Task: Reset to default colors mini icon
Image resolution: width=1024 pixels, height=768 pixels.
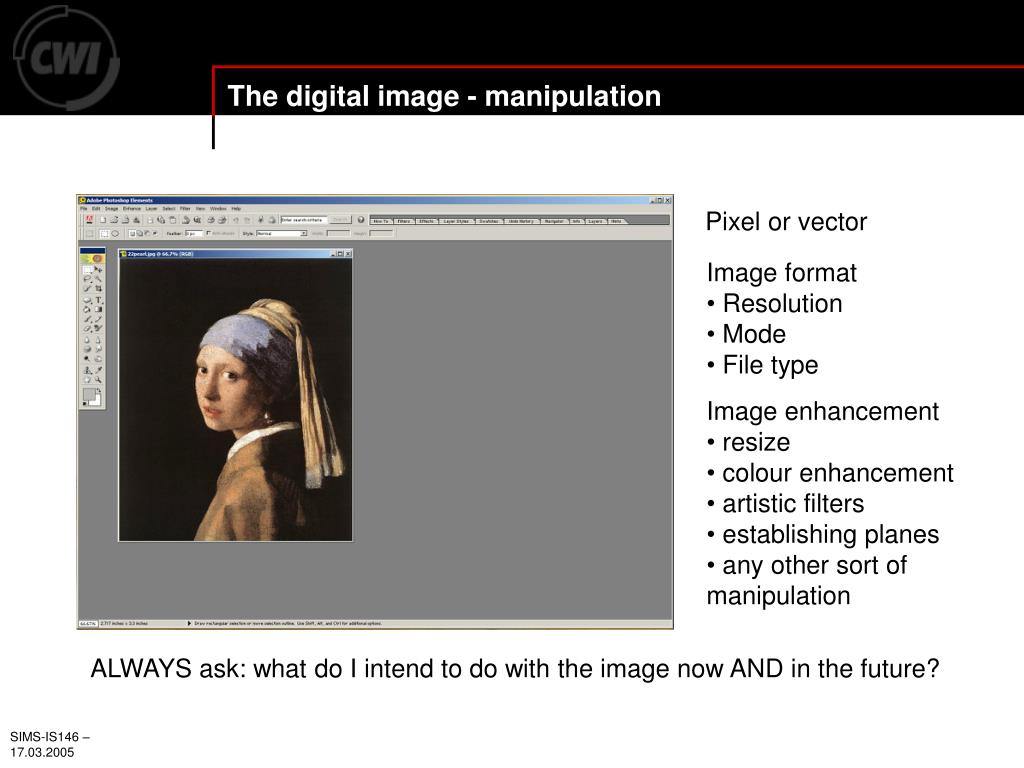Action: point(84,404)
